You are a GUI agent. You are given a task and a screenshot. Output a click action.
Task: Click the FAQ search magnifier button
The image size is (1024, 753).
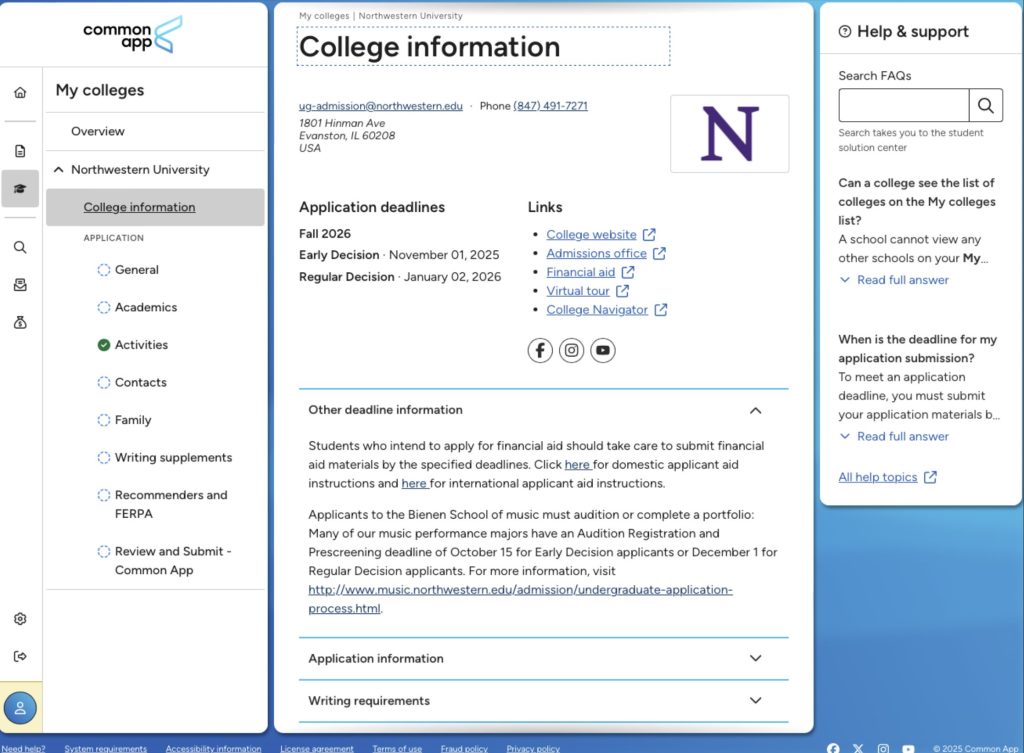[985, 105]
